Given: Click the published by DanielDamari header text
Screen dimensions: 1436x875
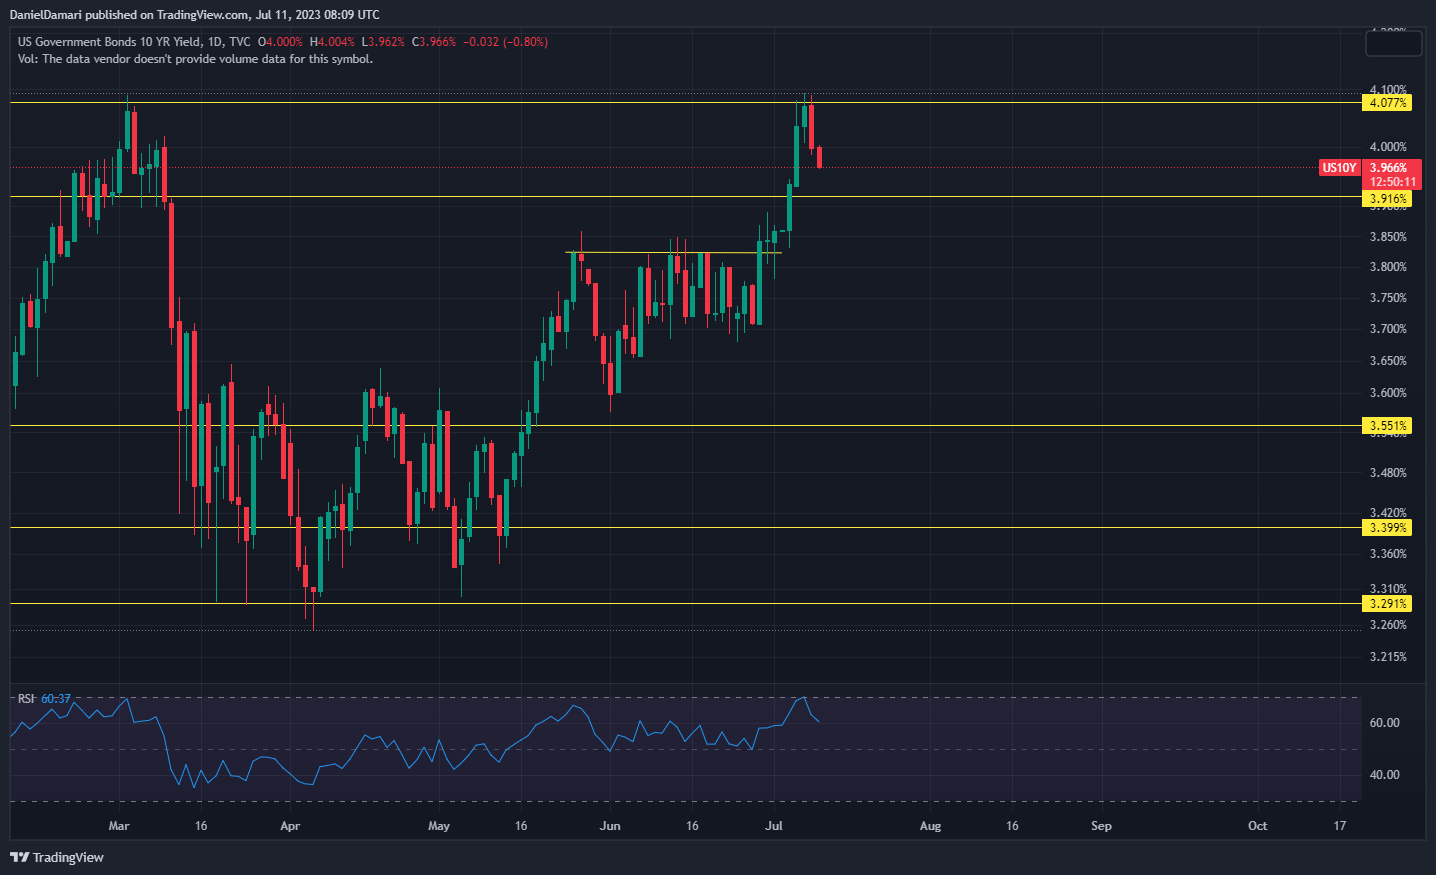Looking at the screenshot, I should pos(194,15).
